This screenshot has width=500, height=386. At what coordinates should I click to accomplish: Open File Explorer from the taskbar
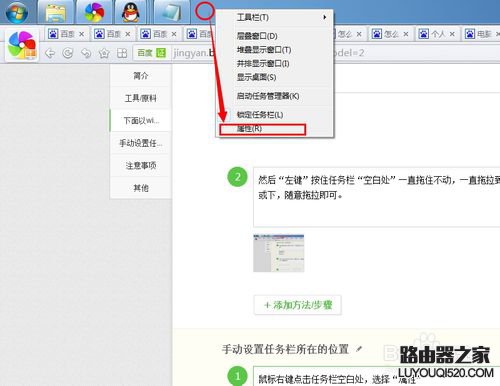click(x=56, y=12)
